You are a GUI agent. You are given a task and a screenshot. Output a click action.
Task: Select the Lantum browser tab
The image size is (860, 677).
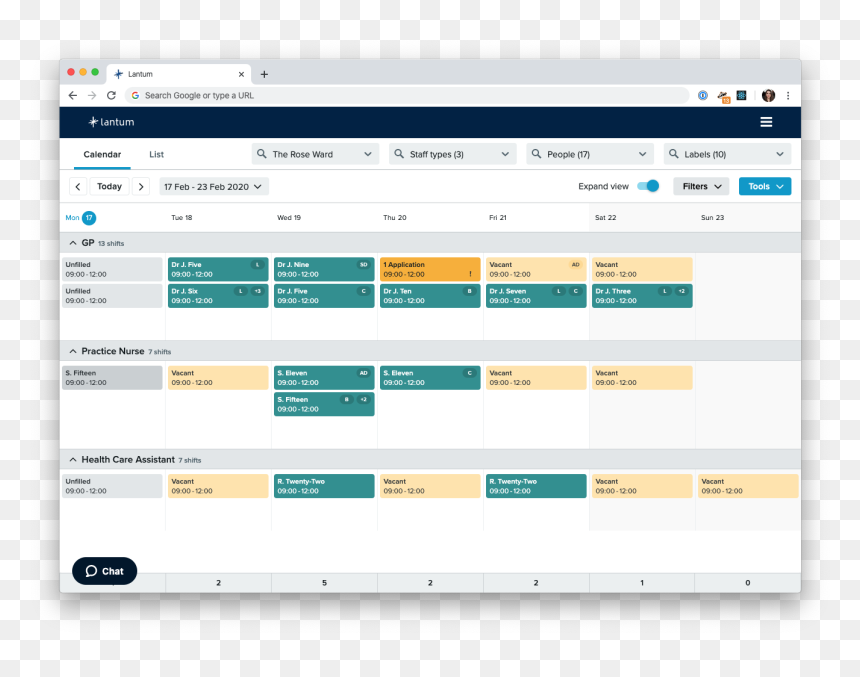point(179,74)
